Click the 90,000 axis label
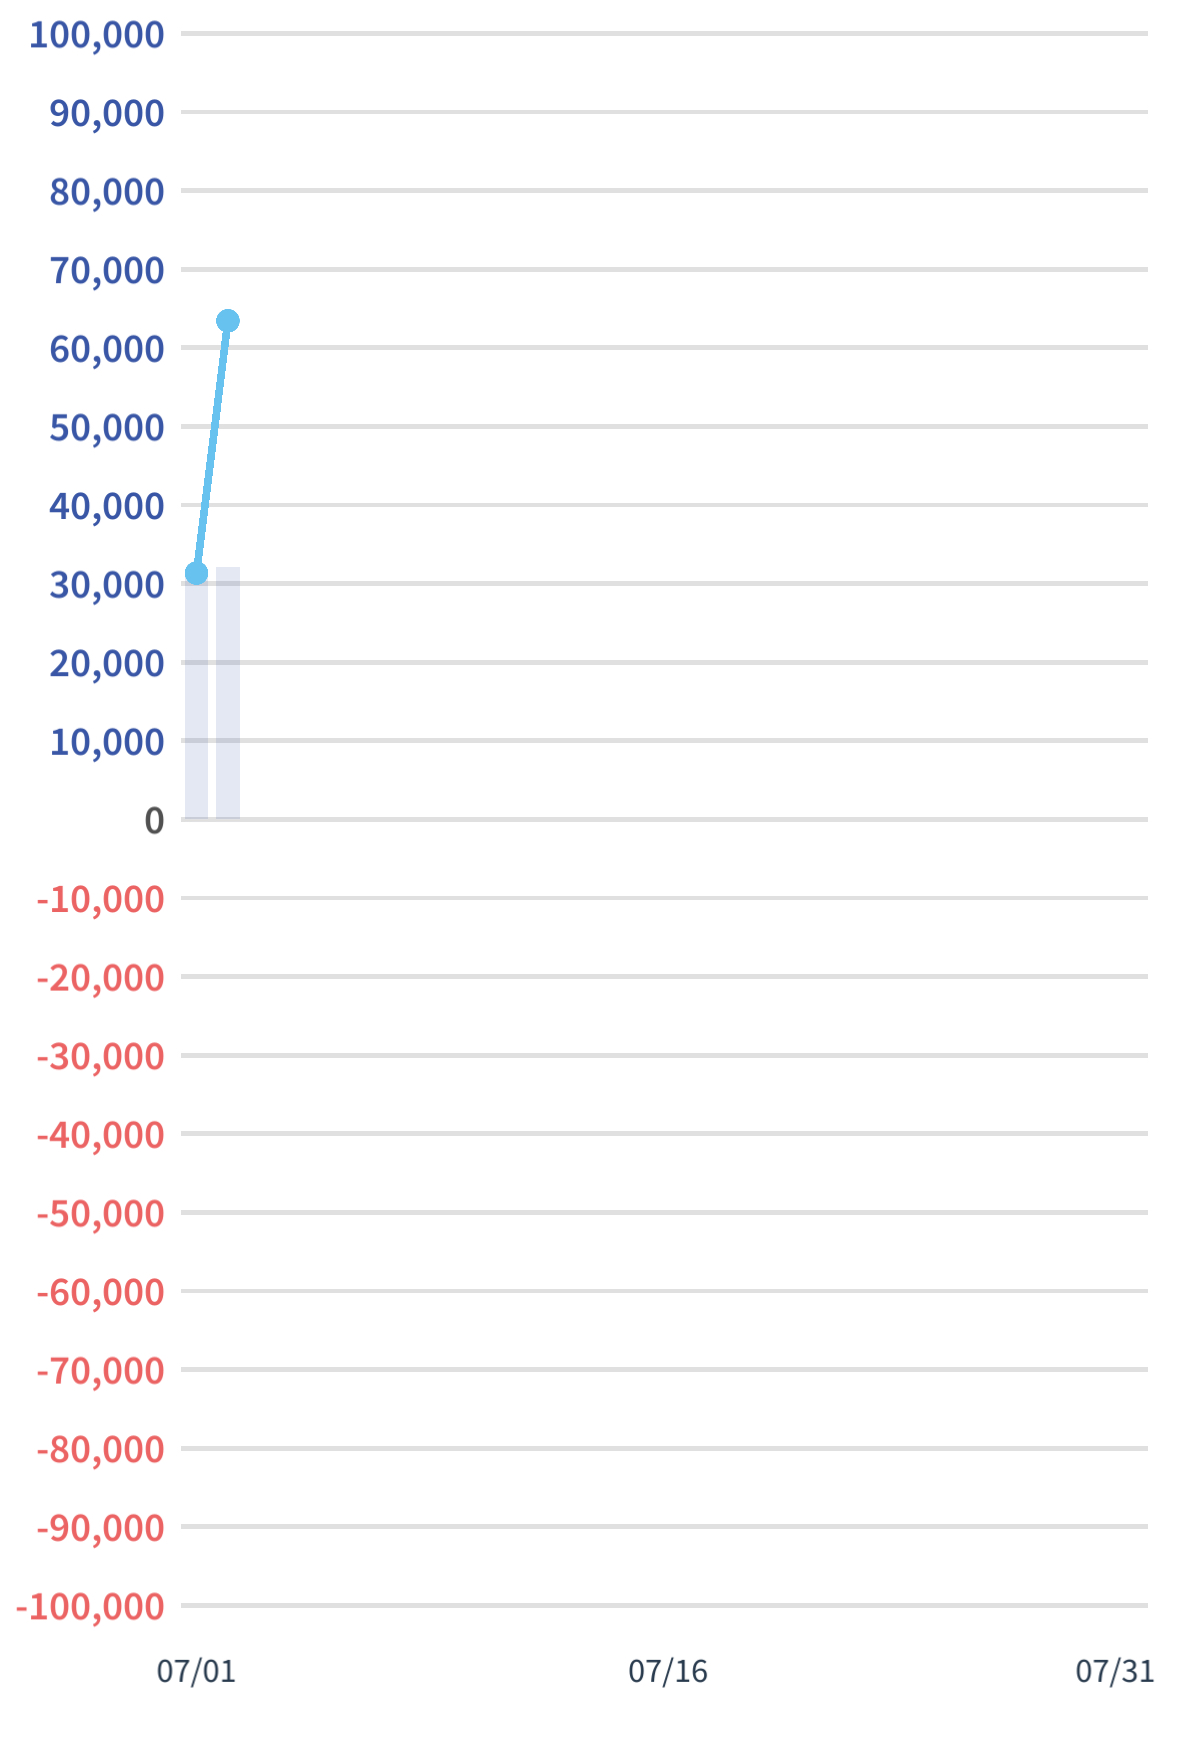1179x1739 pixels. 107,113
